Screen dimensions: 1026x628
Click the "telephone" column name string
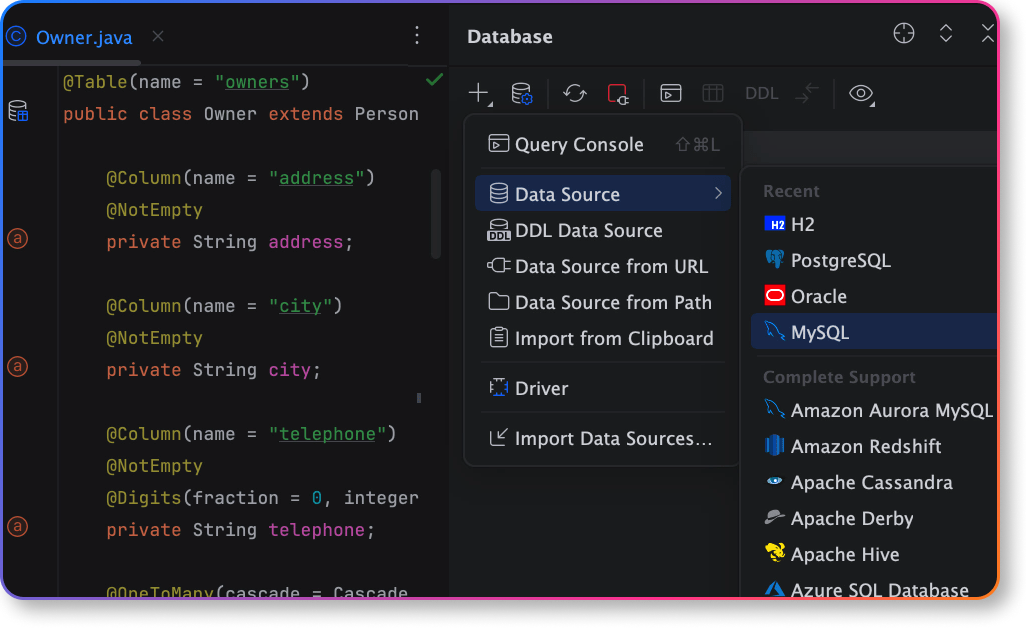tap(327, 434)
